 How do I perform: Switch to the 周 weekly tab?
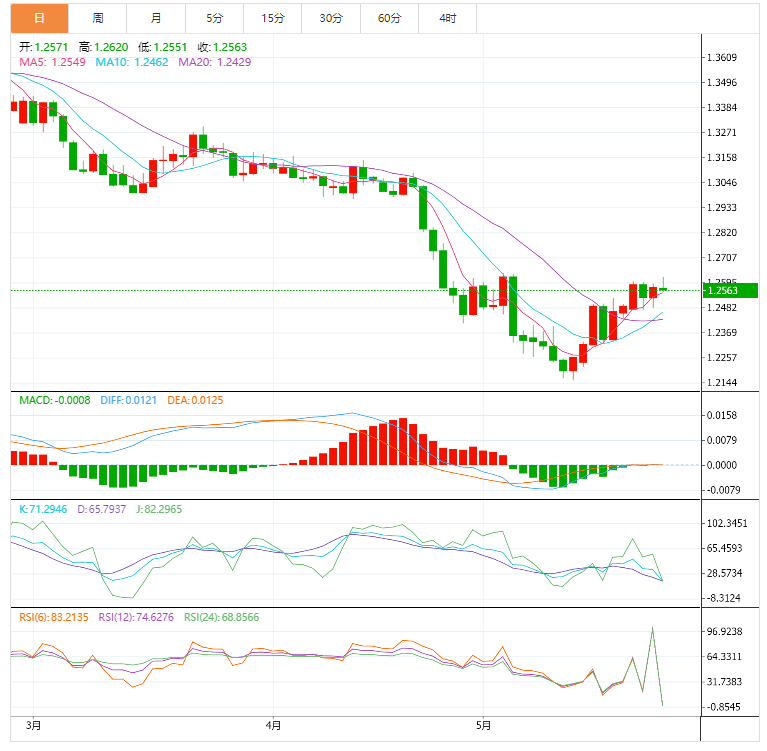pyautogui.click(x=98, y=19)
